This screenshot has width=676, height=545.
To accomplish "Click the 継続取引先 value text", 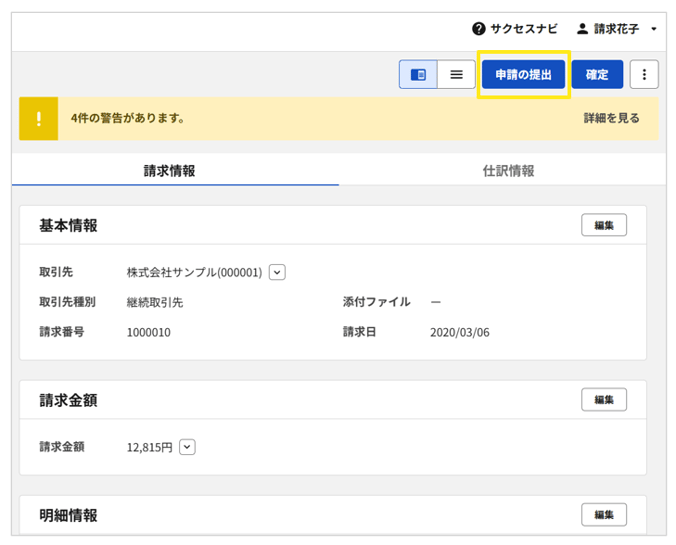I will pyautogui.click(x=155, y=302).
